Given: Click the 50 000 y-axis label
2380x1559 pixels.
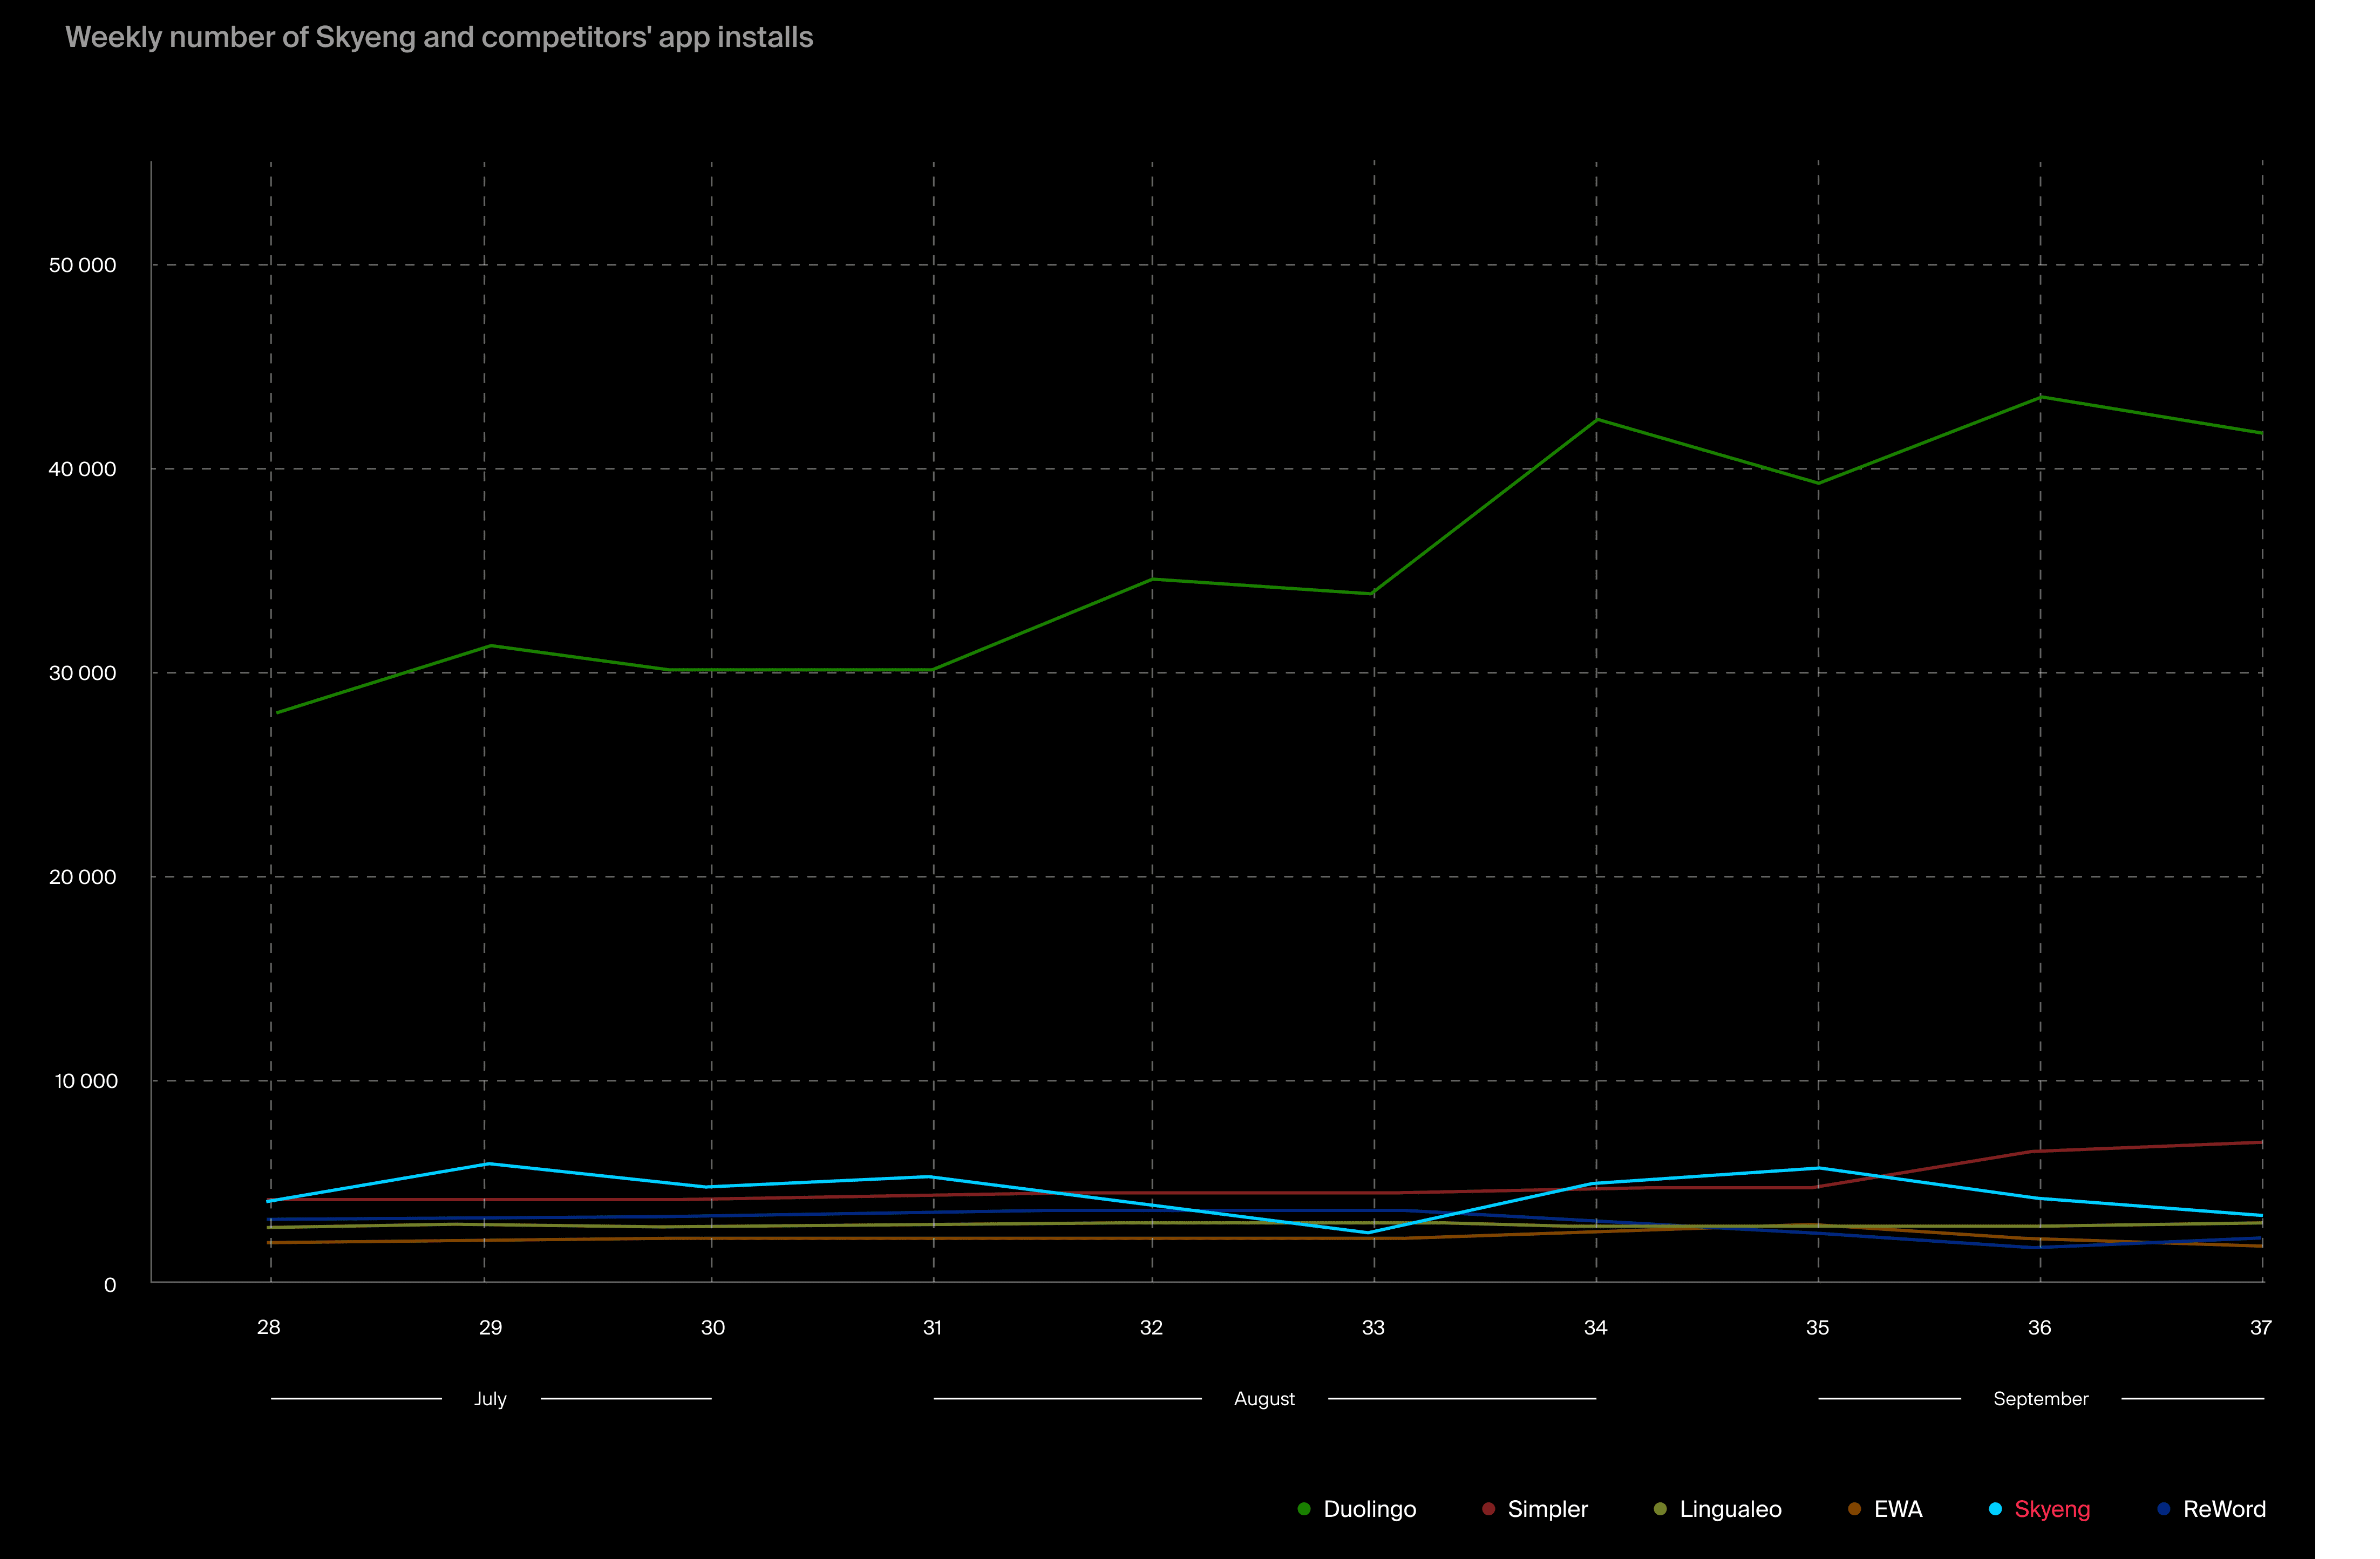Looking at the screenshot, I should pyautogui.click(x=82, y=265).
